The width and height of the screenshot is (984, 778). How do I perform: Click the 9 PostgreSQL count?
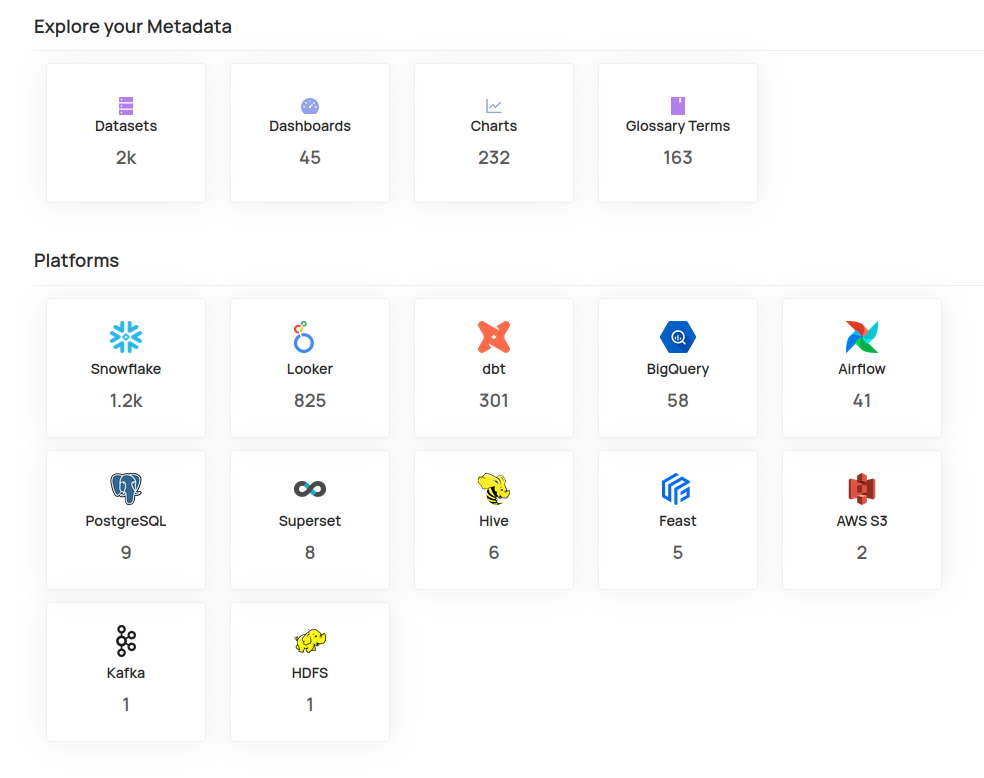pyautogui.click(x=126, y=552)
